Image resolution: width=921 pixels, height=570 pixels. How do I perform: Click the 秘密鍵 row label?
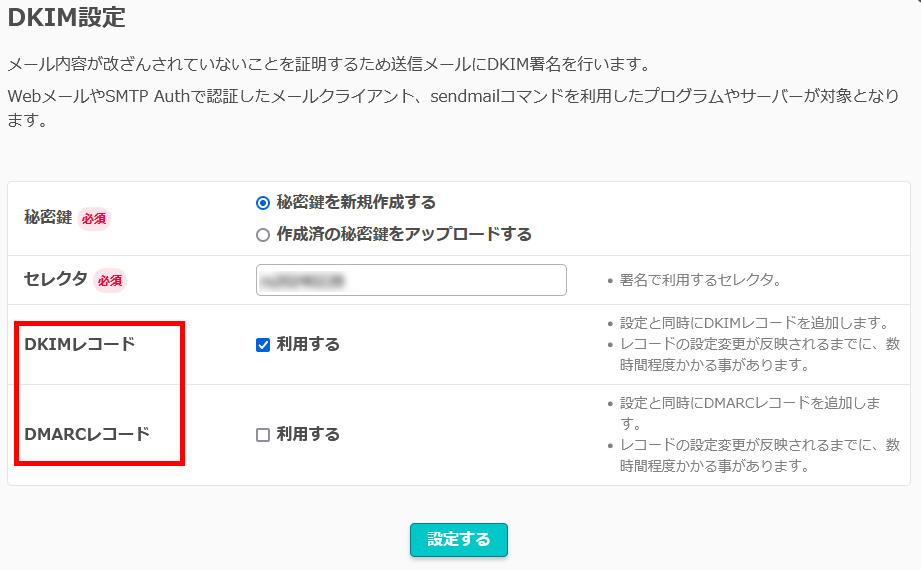[48, 217]
